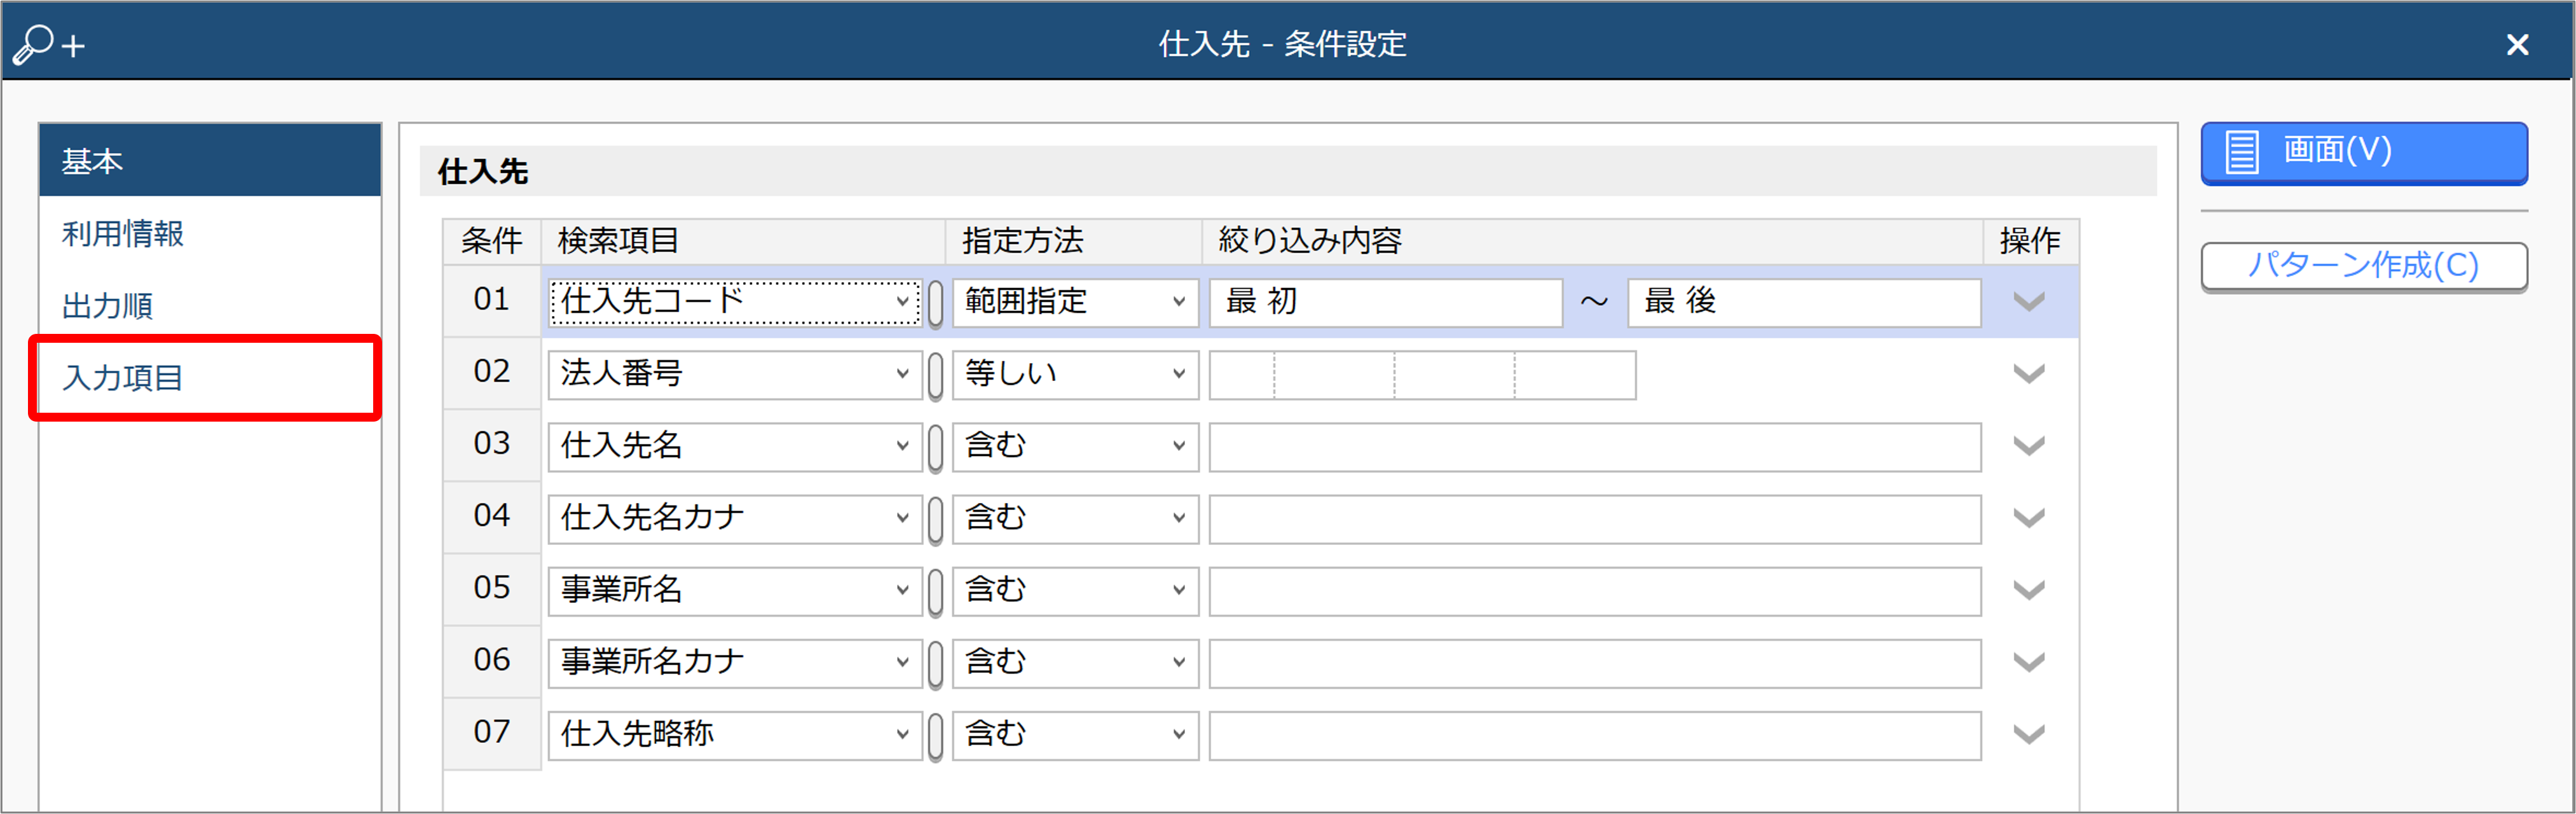Click the 仕入先 section heading
Image resolution: width=2576 pixels, height=814 pixels.
point(483,172)
